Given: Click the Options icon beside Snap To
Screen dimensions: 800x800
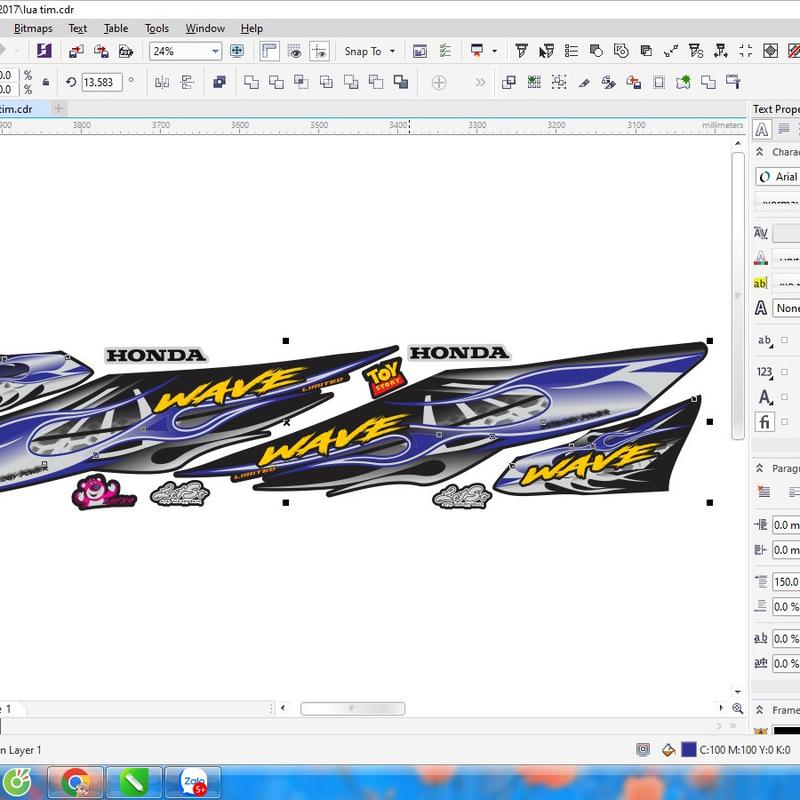Looking at the screenshot, I should pos(420,51).
